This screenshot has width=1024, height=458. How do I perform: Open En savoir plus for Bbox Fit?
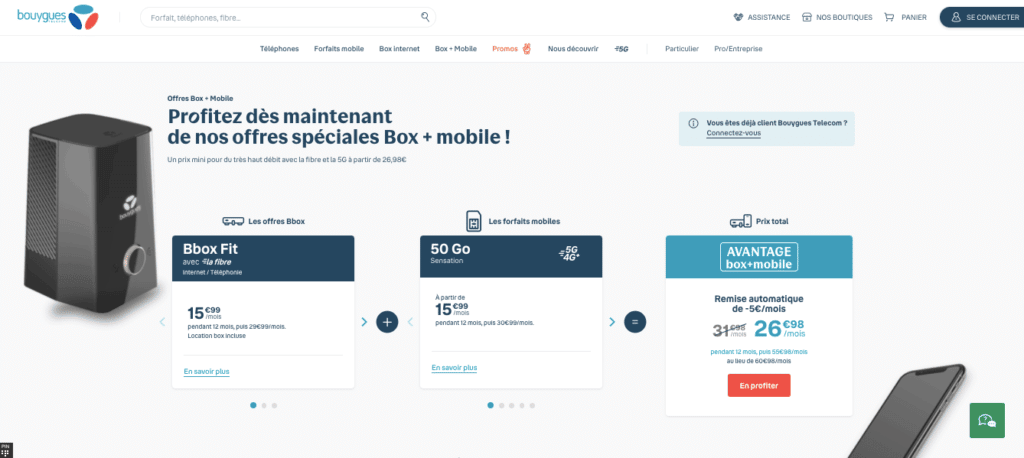(206, 372)
